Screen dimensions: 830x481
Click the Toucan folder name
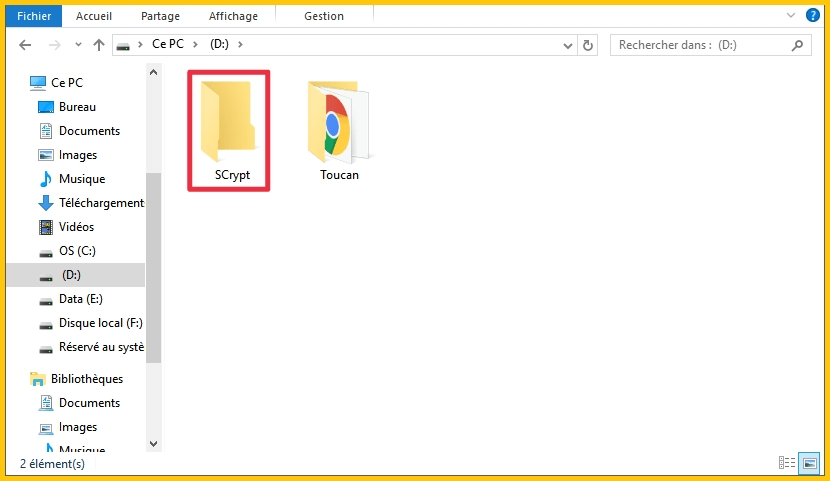coord(339,175)
